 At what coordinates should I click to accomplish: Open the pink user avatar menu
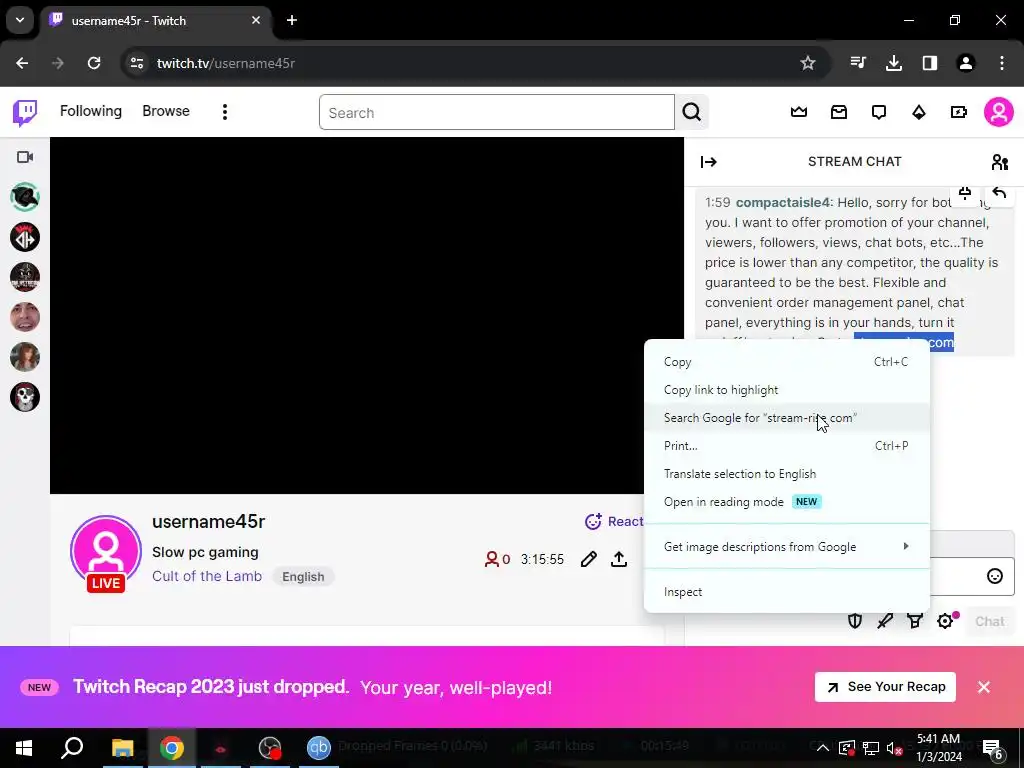(999, 112)
